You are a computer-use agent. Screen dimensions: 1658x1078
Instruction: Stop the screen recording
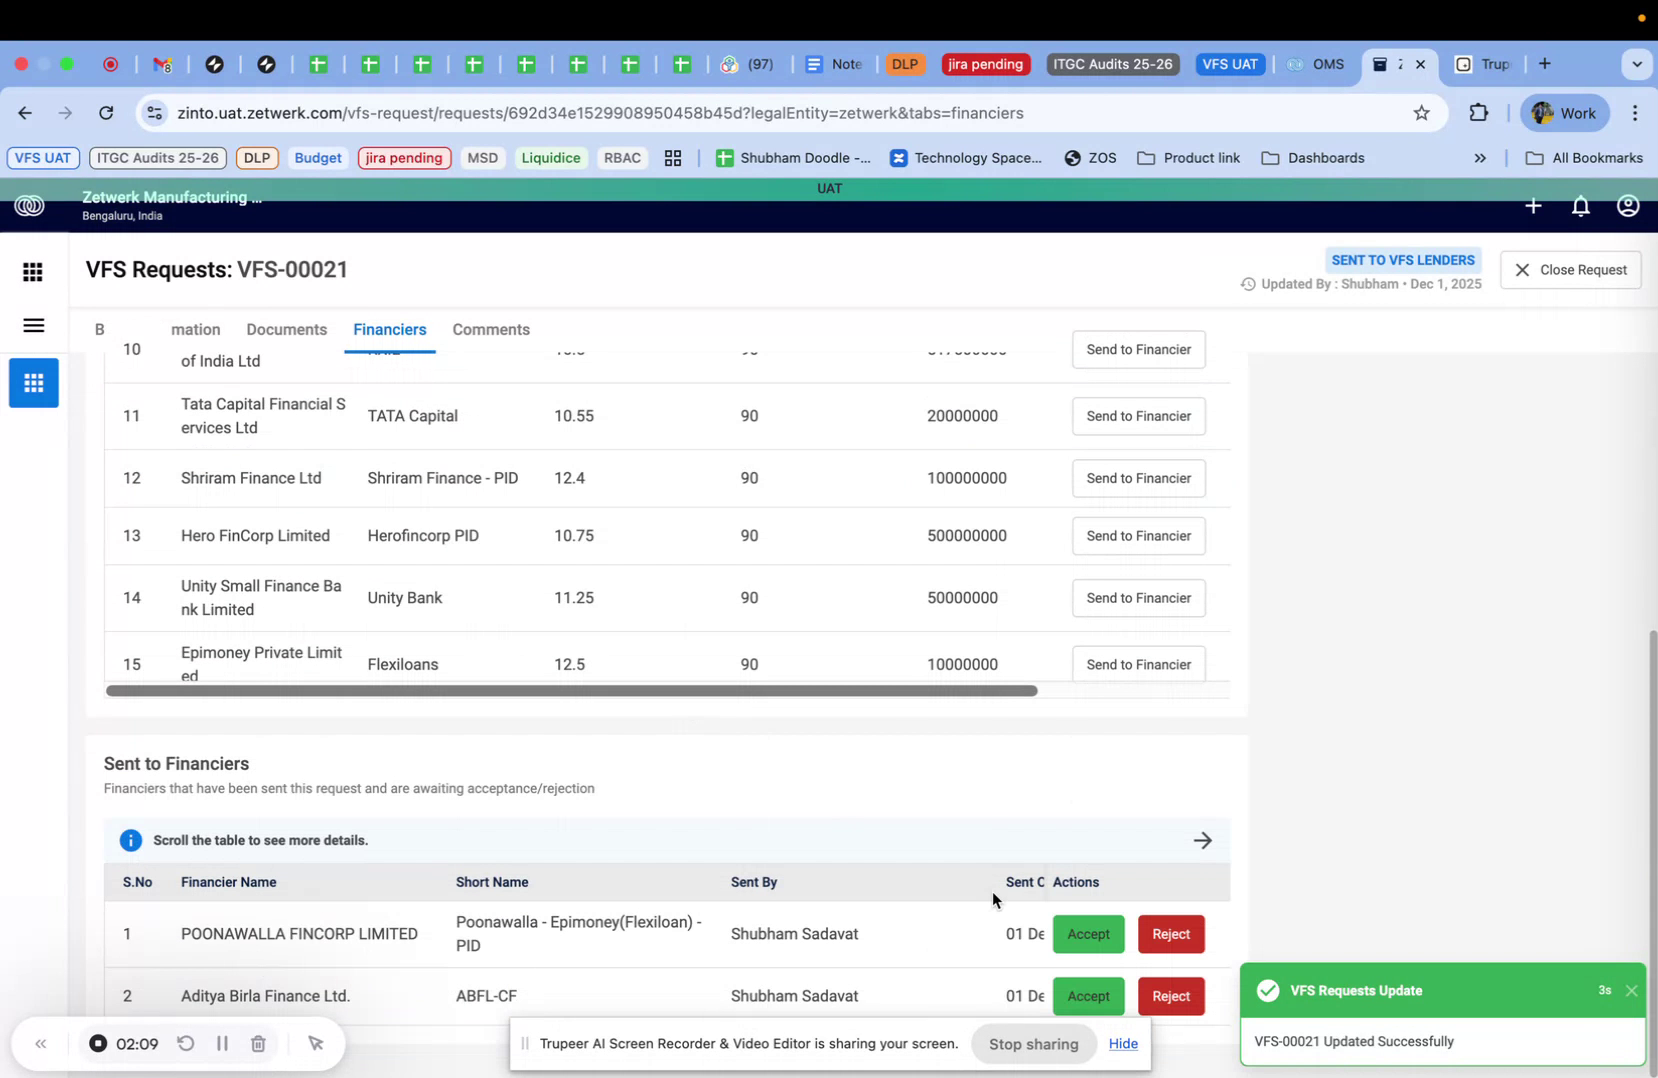(98, 1043)
